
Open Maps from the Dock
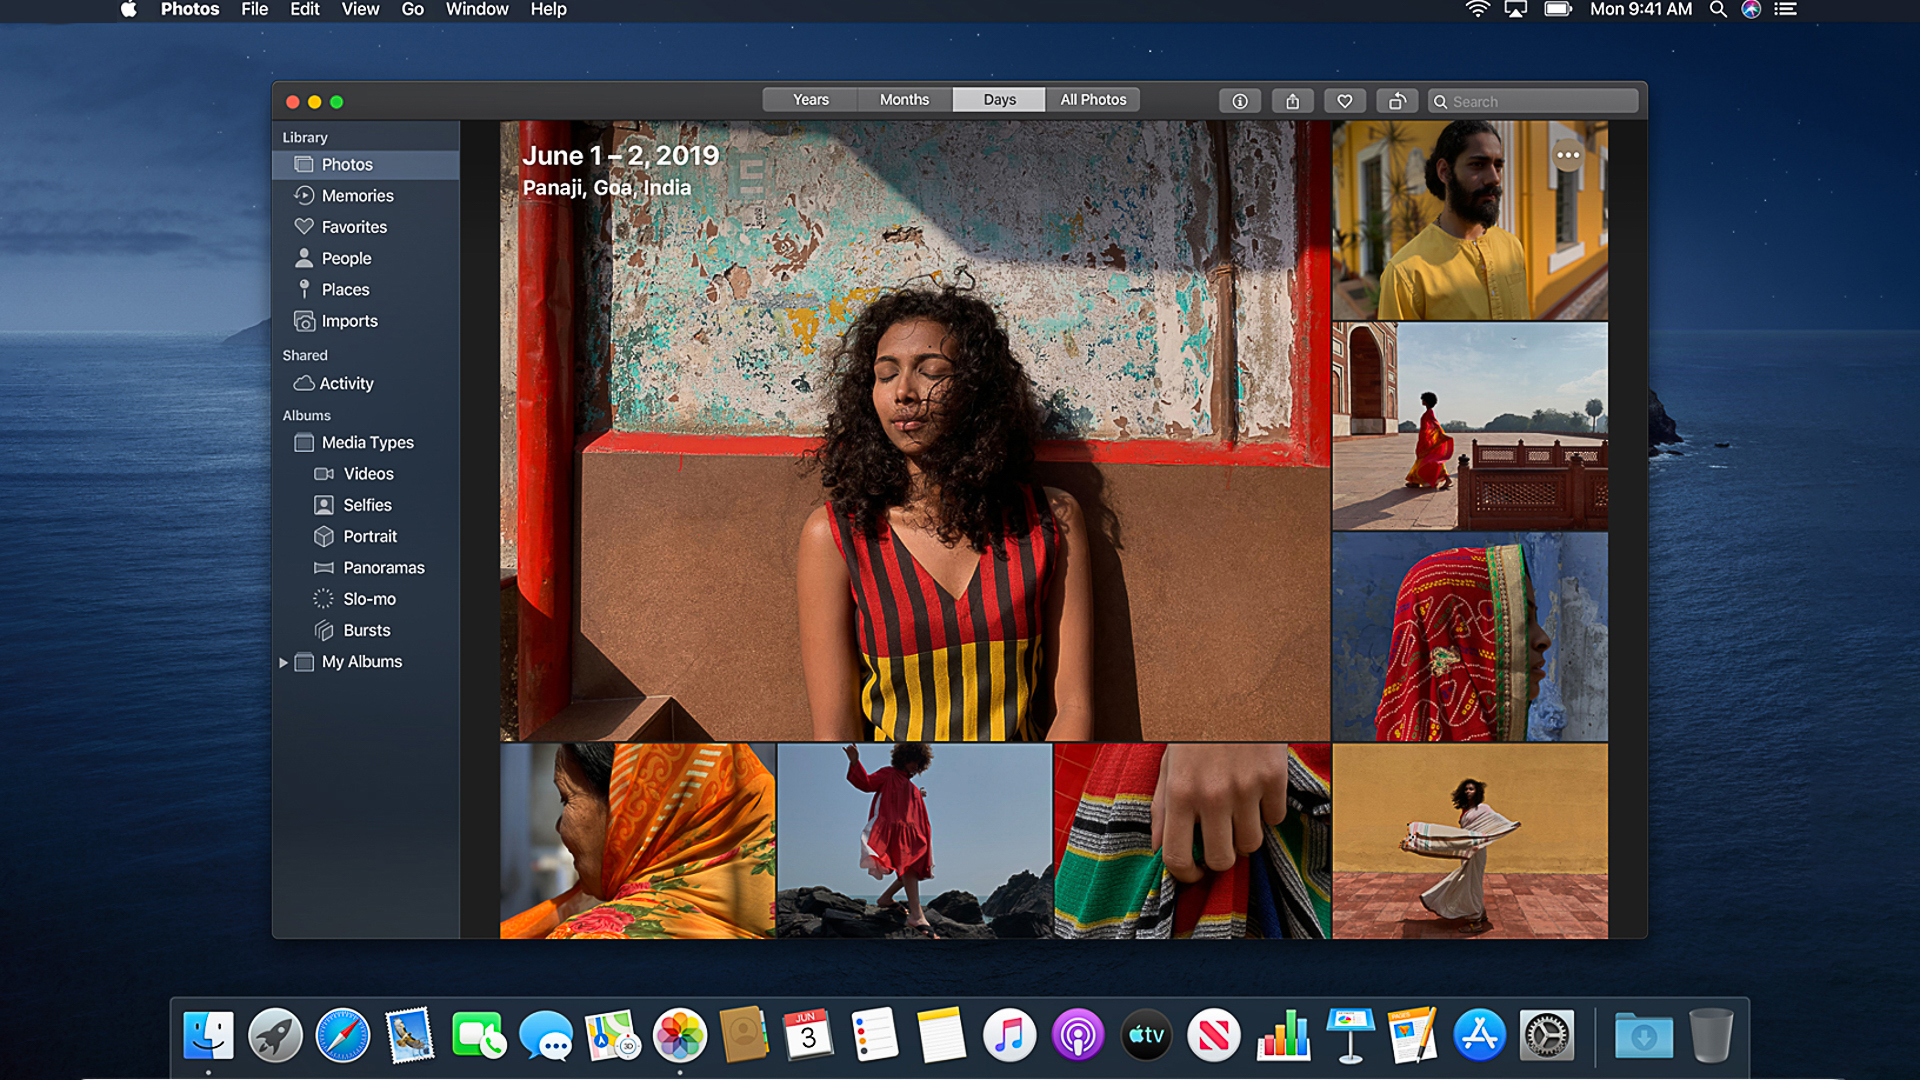coord(612,1035)
